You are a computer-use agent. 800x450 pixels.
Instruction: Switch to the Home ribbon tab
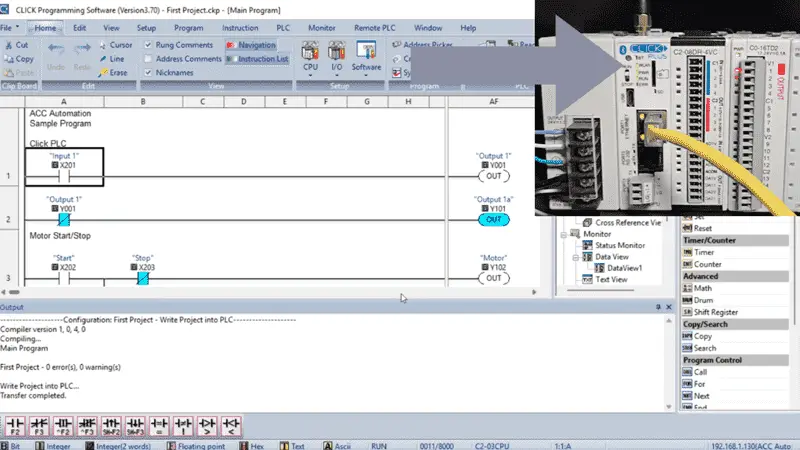45,28
